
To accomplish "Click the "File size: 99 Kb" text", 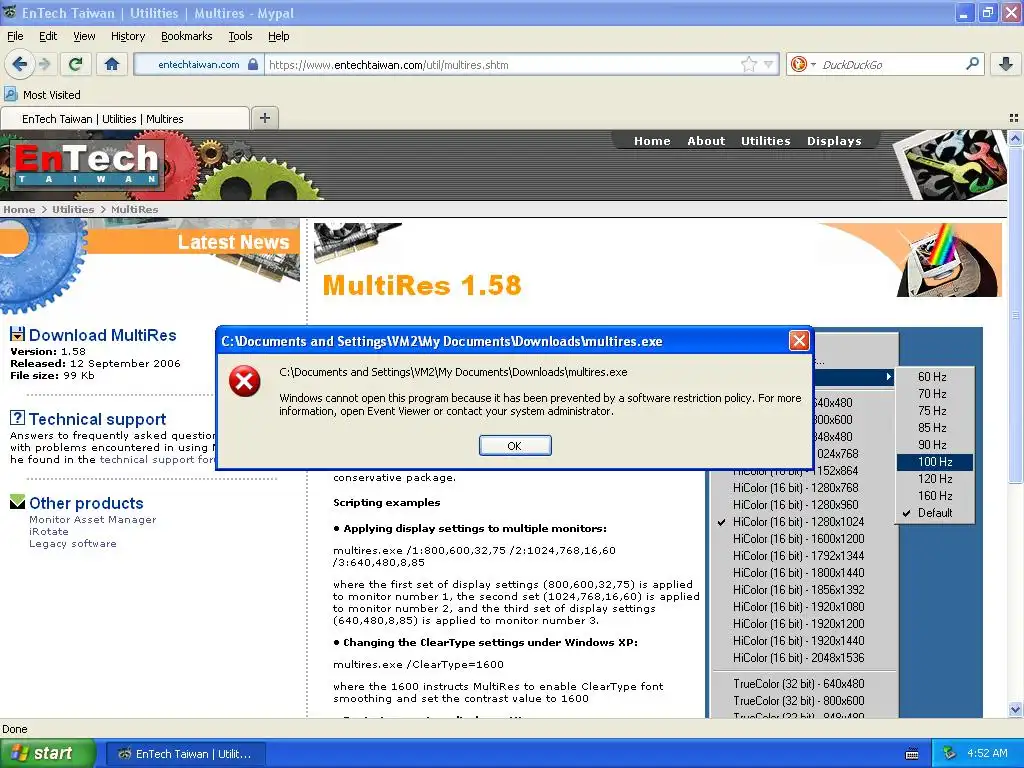I will 52,376.
